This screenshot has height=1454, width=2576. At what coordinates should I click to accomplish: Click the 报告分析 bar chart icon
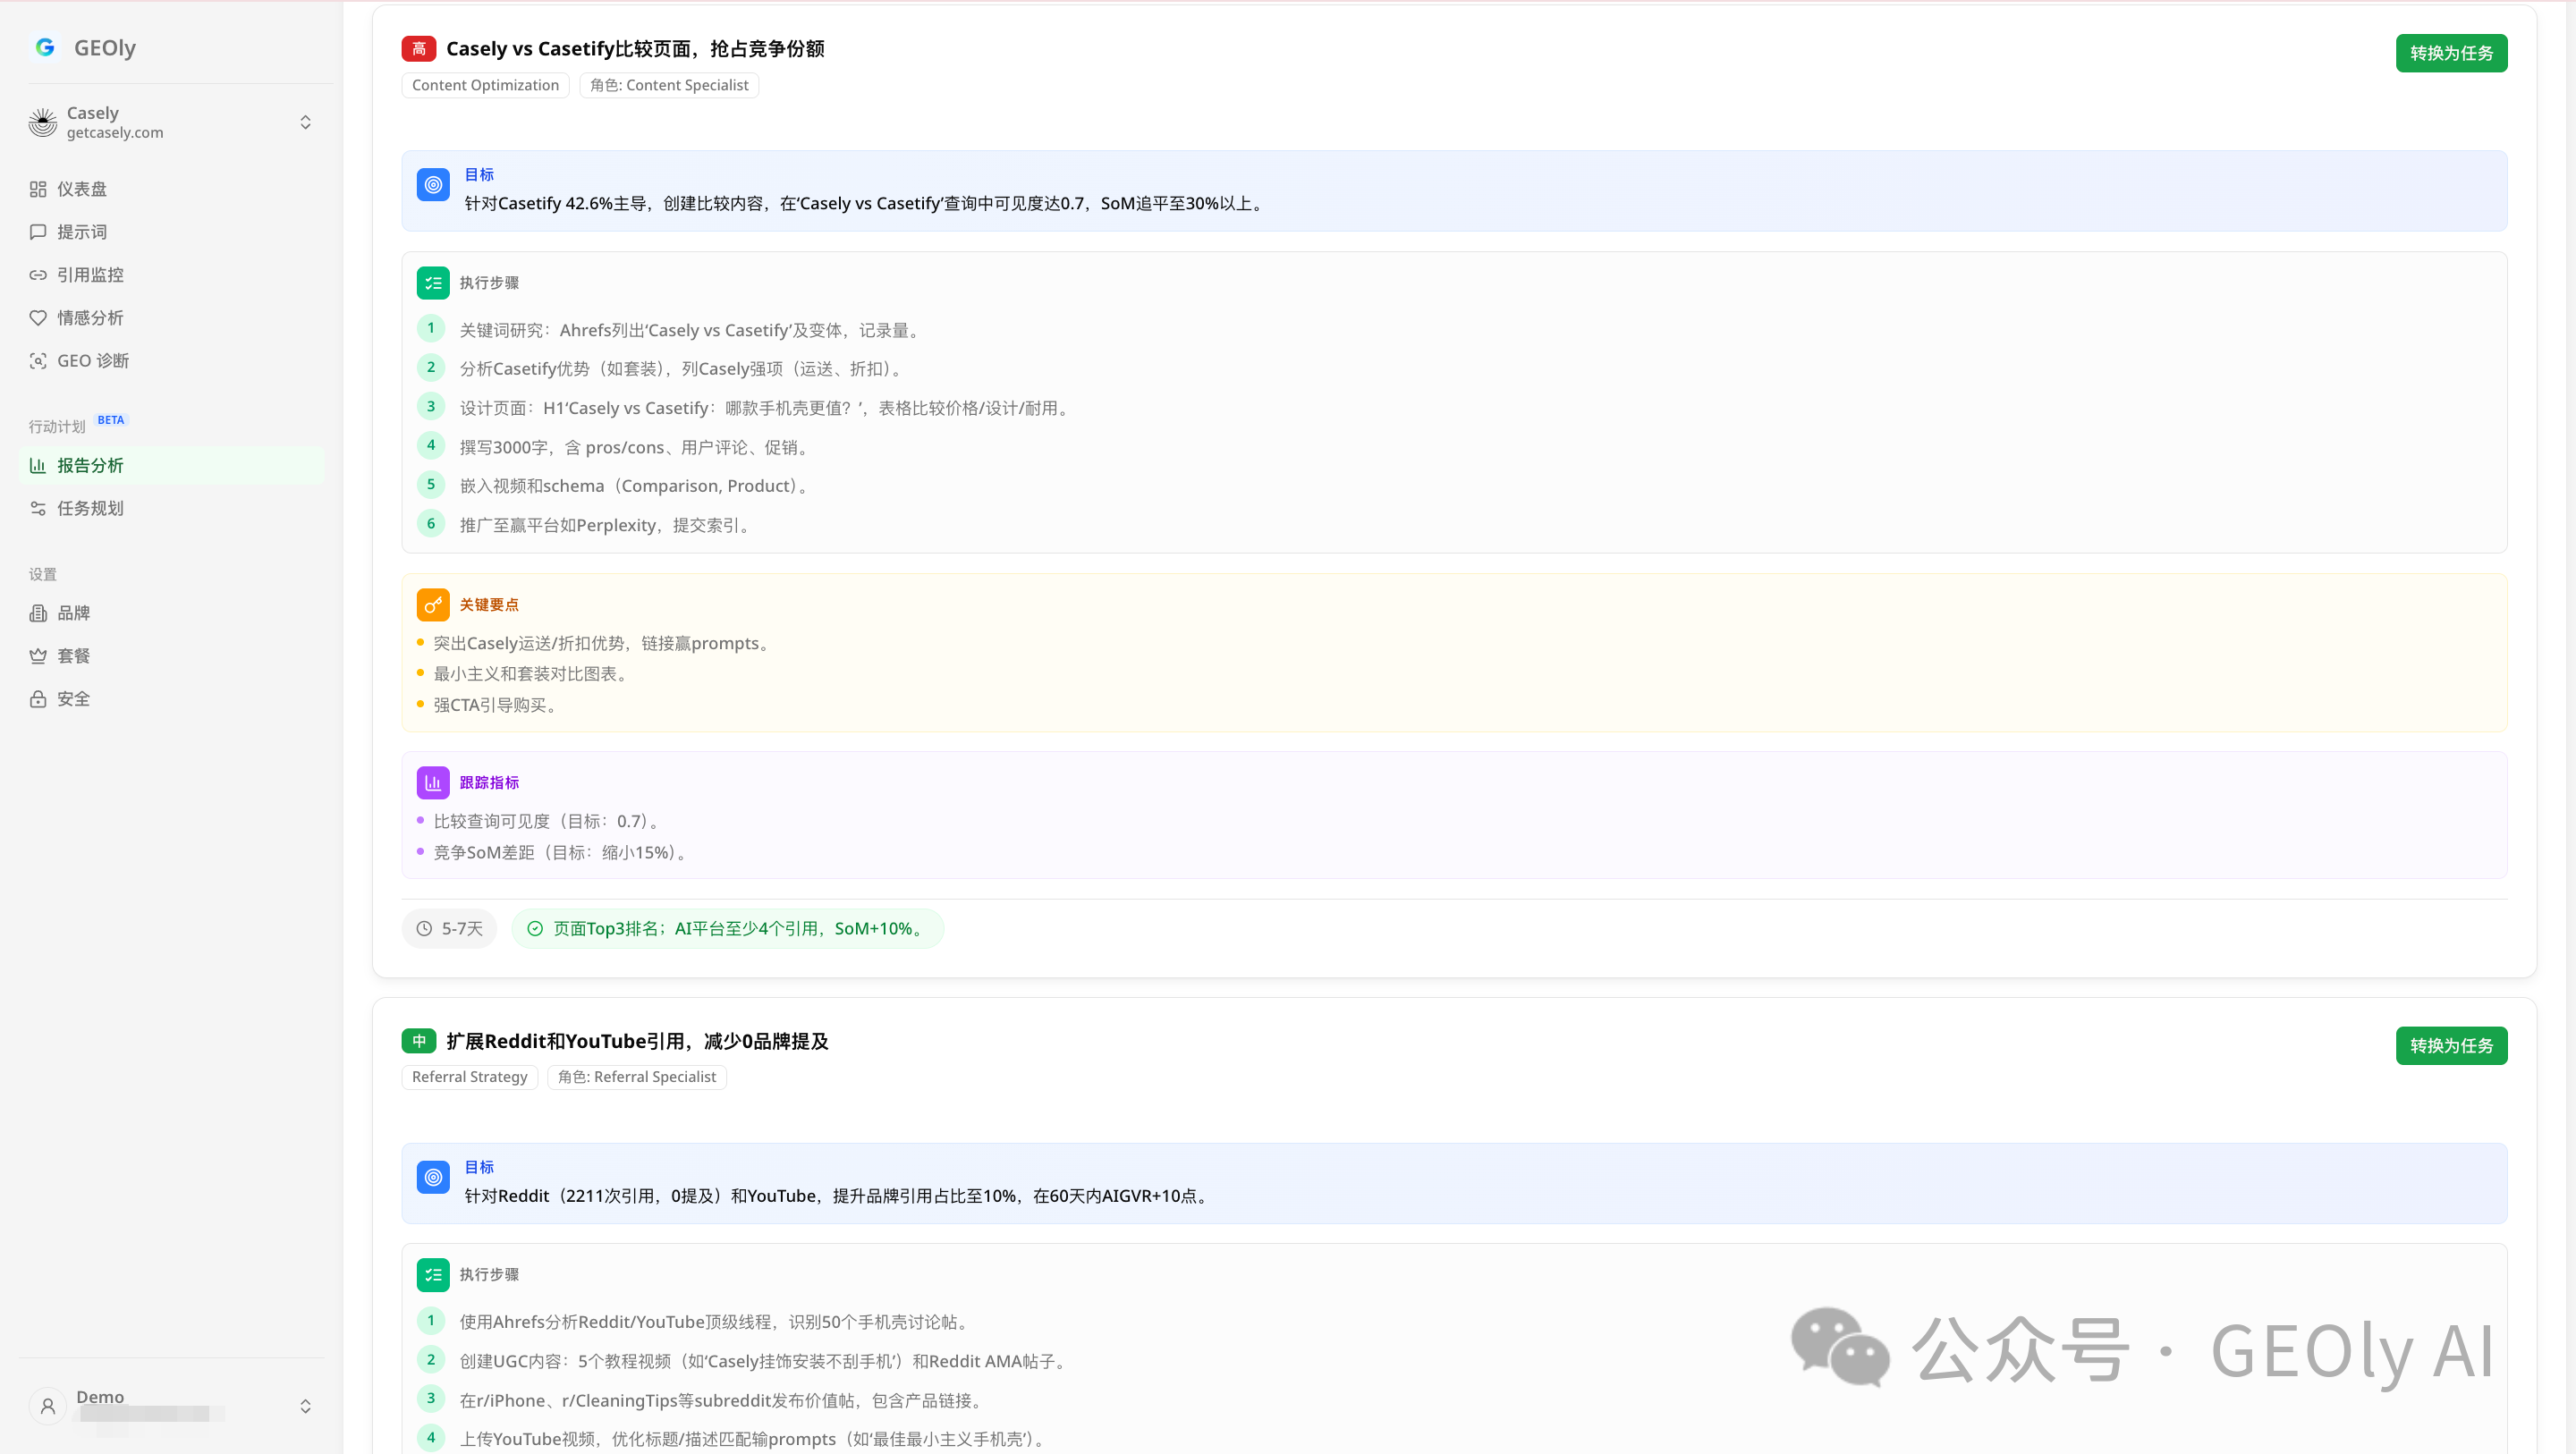coord(38,465)
